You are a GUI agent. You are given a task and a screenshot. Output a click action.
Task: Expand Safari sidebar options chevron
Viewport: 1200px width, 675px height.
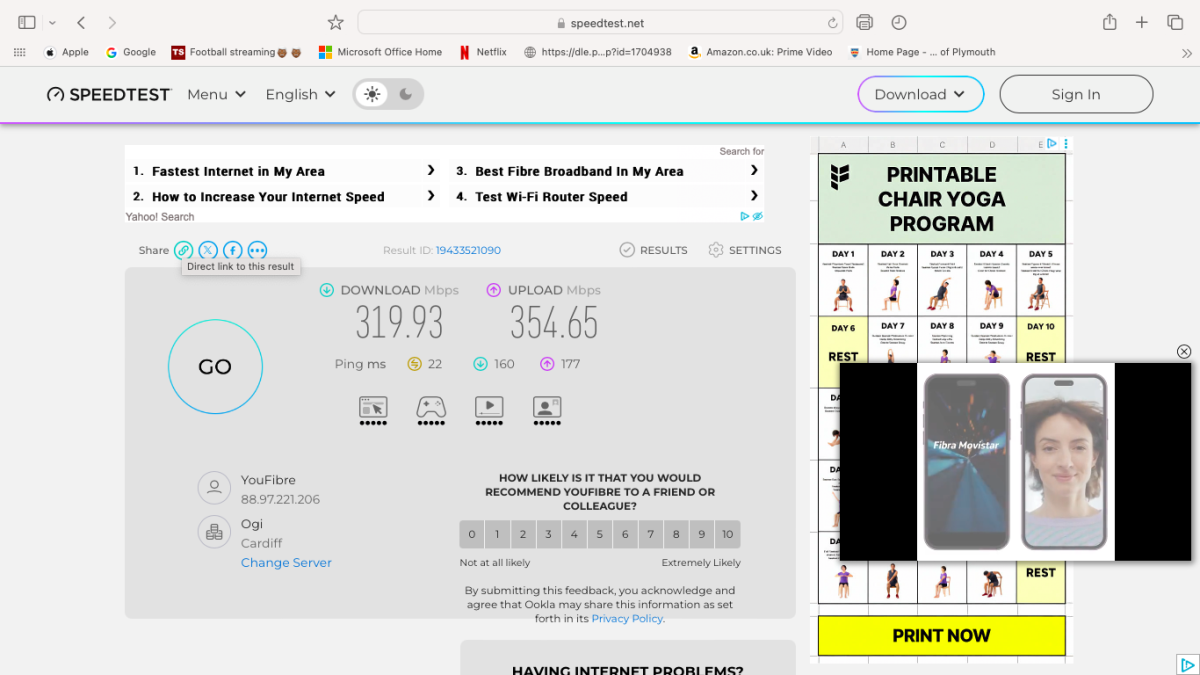(52, 22)
